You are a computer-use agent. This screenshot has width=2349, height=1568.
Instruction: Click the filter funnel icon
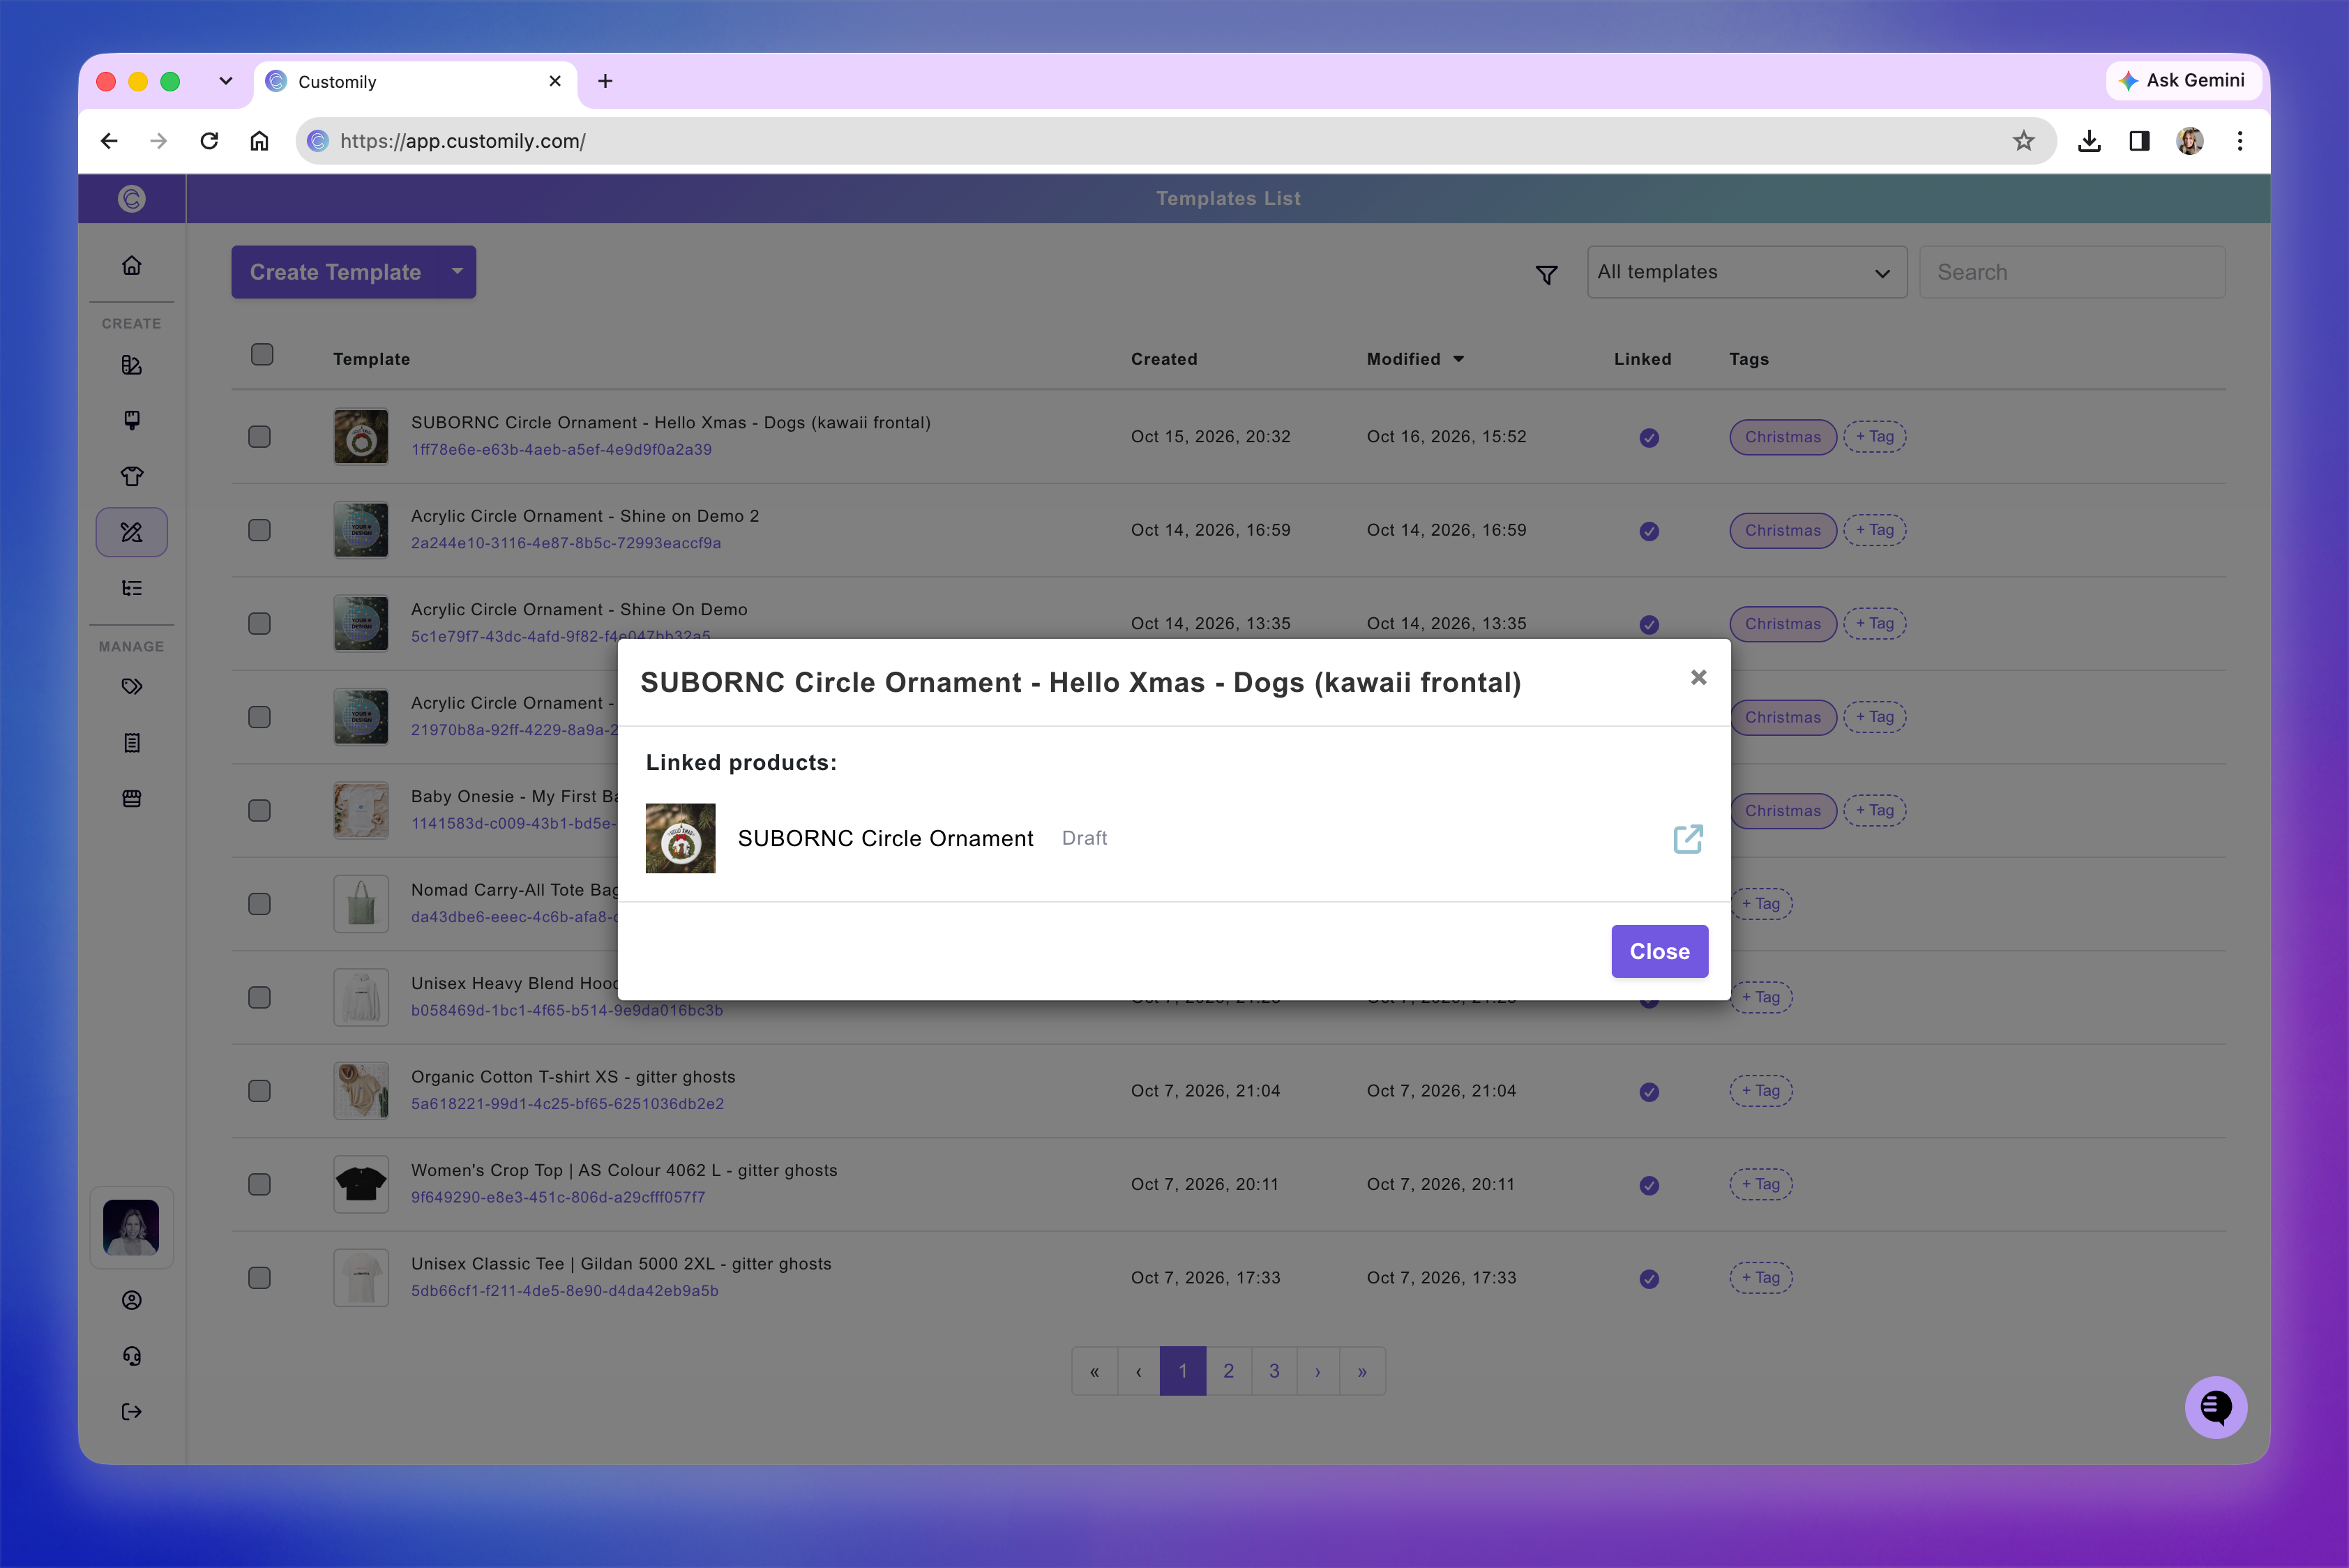click(x=1546, y=274)
